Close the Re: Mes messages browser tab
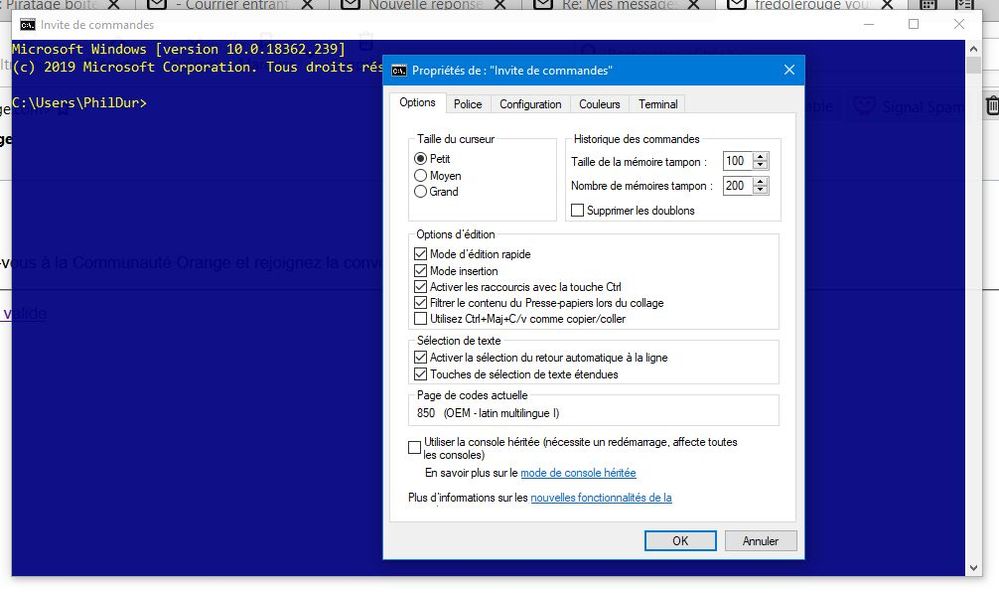This screenshot has width=999, height=594. tap(694, 5)
